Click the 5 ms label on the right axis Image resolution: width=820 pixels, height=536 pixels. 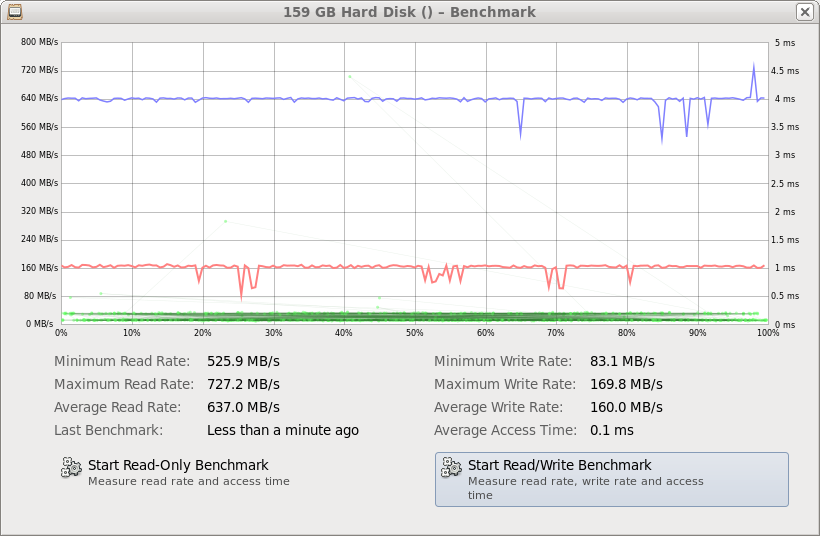[784, 43]
